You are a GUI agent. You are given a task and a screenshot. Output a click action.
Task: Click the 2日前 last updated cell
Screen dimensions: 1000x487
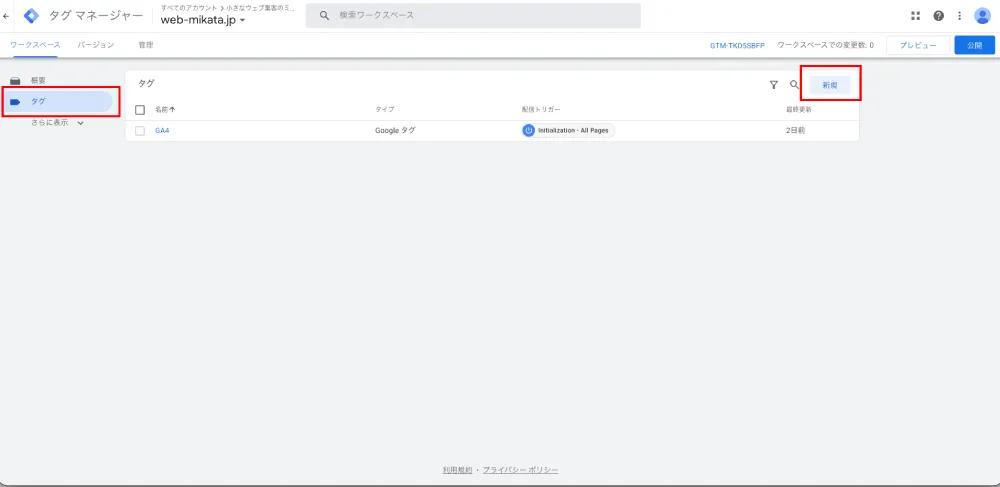[796, 131]
